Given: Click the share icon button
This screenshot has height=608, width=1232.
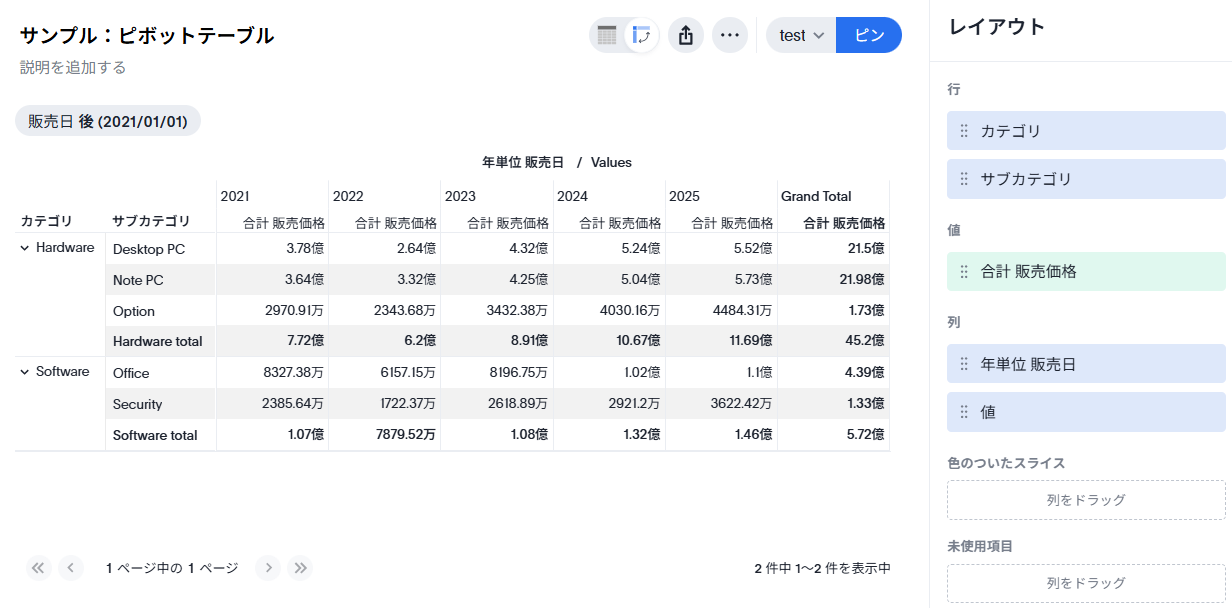Looking at the screenshot, I should [x=686, y=36].
